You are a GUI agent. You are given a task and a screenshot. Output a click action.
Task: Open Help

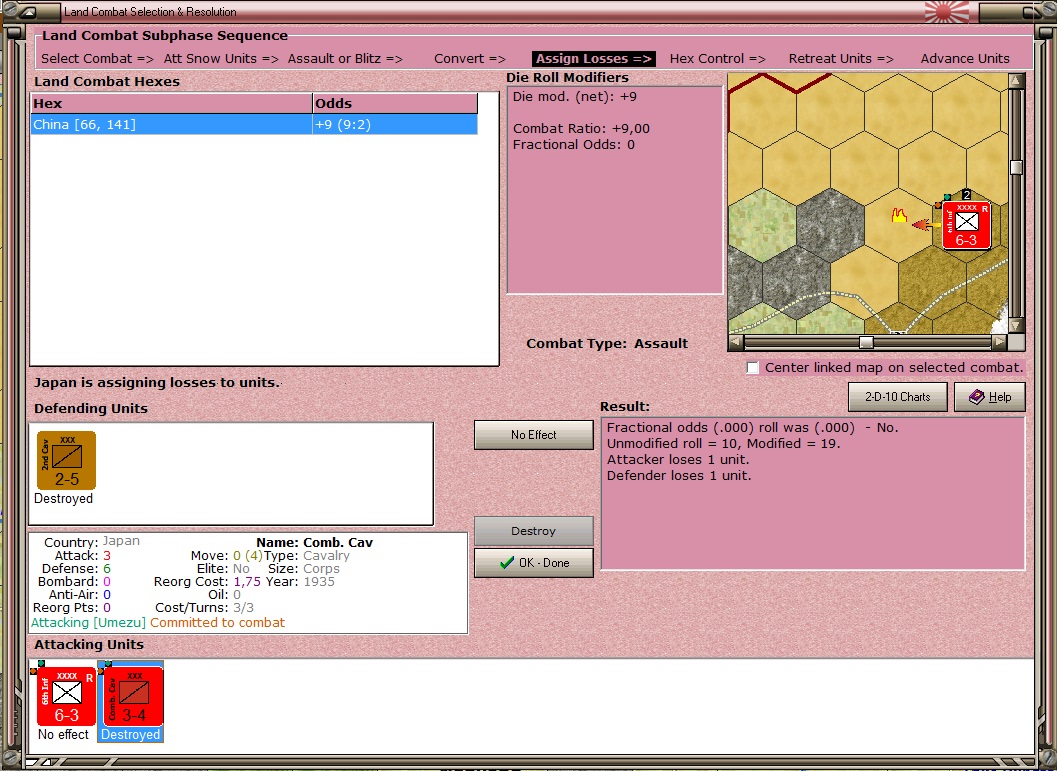(990, 397)
